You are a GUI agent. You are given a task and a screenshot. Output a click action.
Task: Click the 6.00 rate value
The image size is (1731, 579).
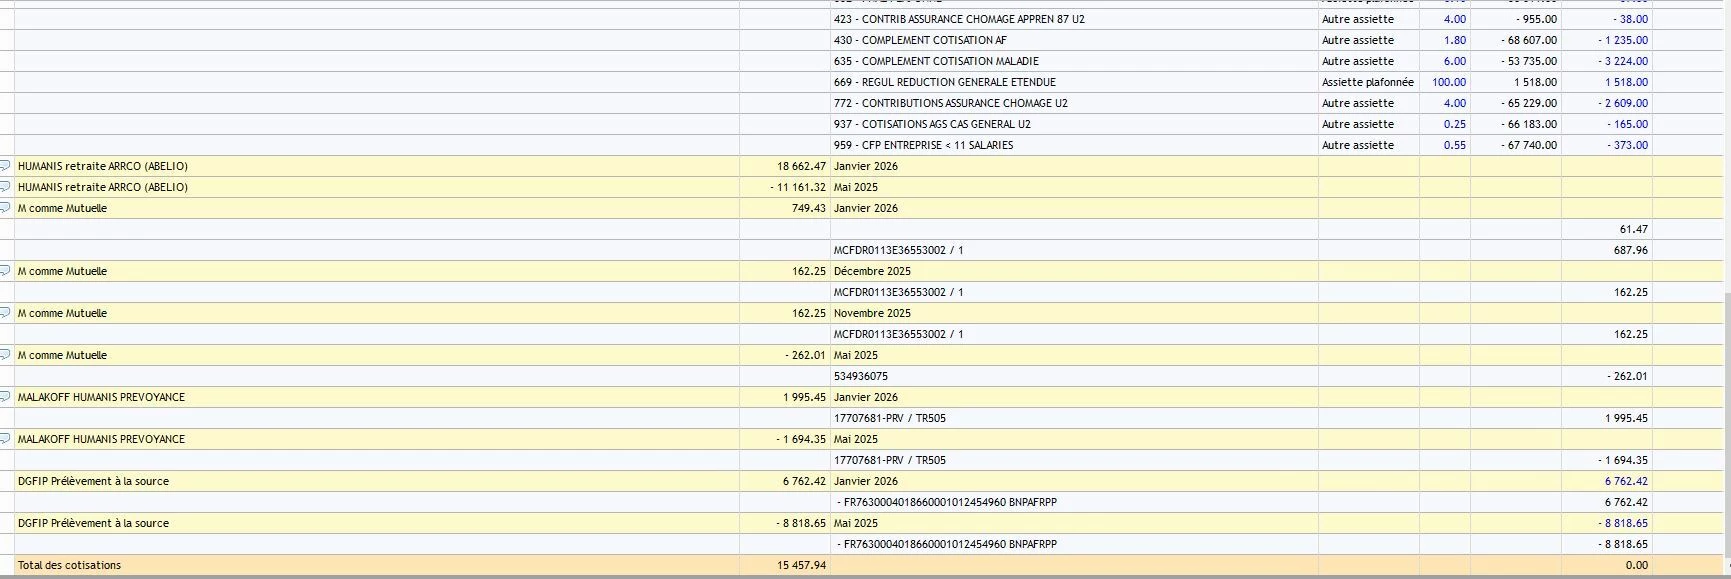[x=1455, y=61]
